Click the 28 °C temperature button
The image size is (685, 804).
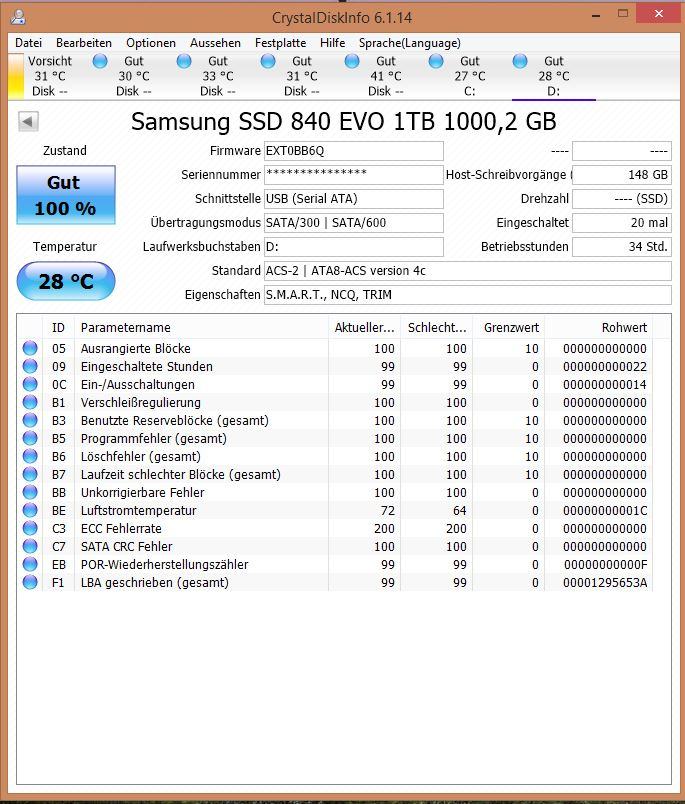tap(66, 281)
